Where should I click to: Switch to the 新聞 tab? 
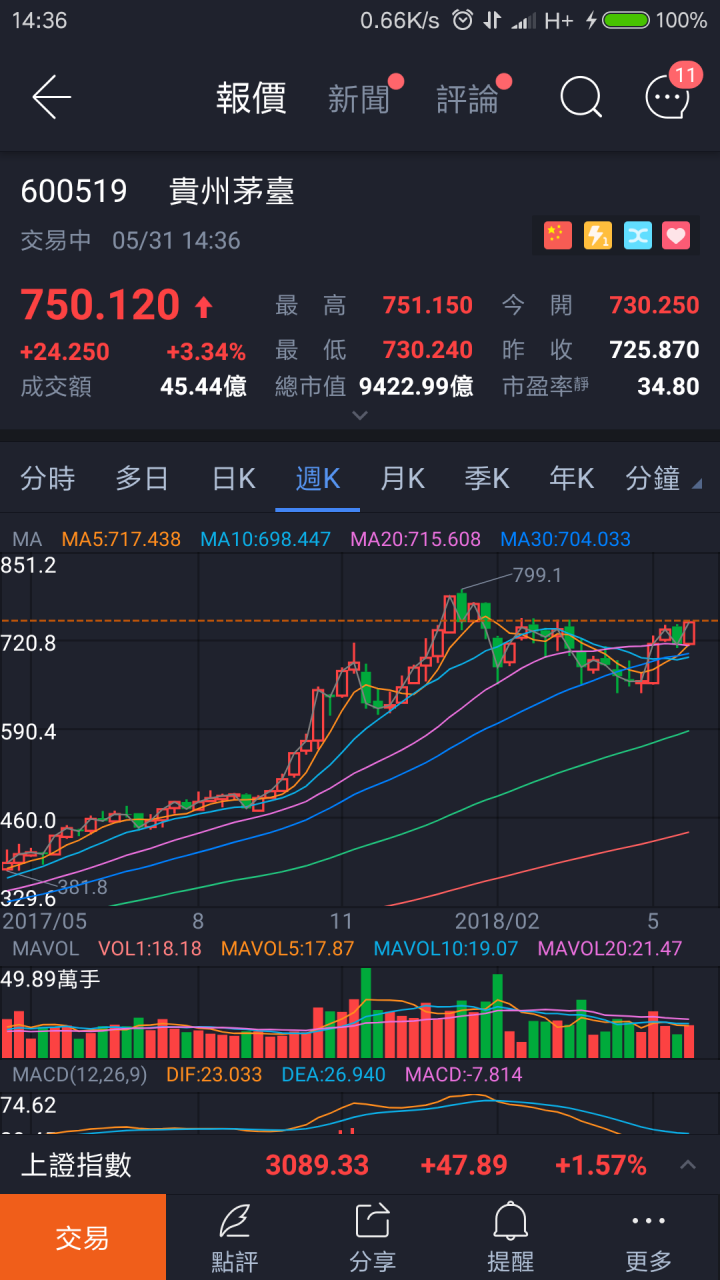[358, 98]
